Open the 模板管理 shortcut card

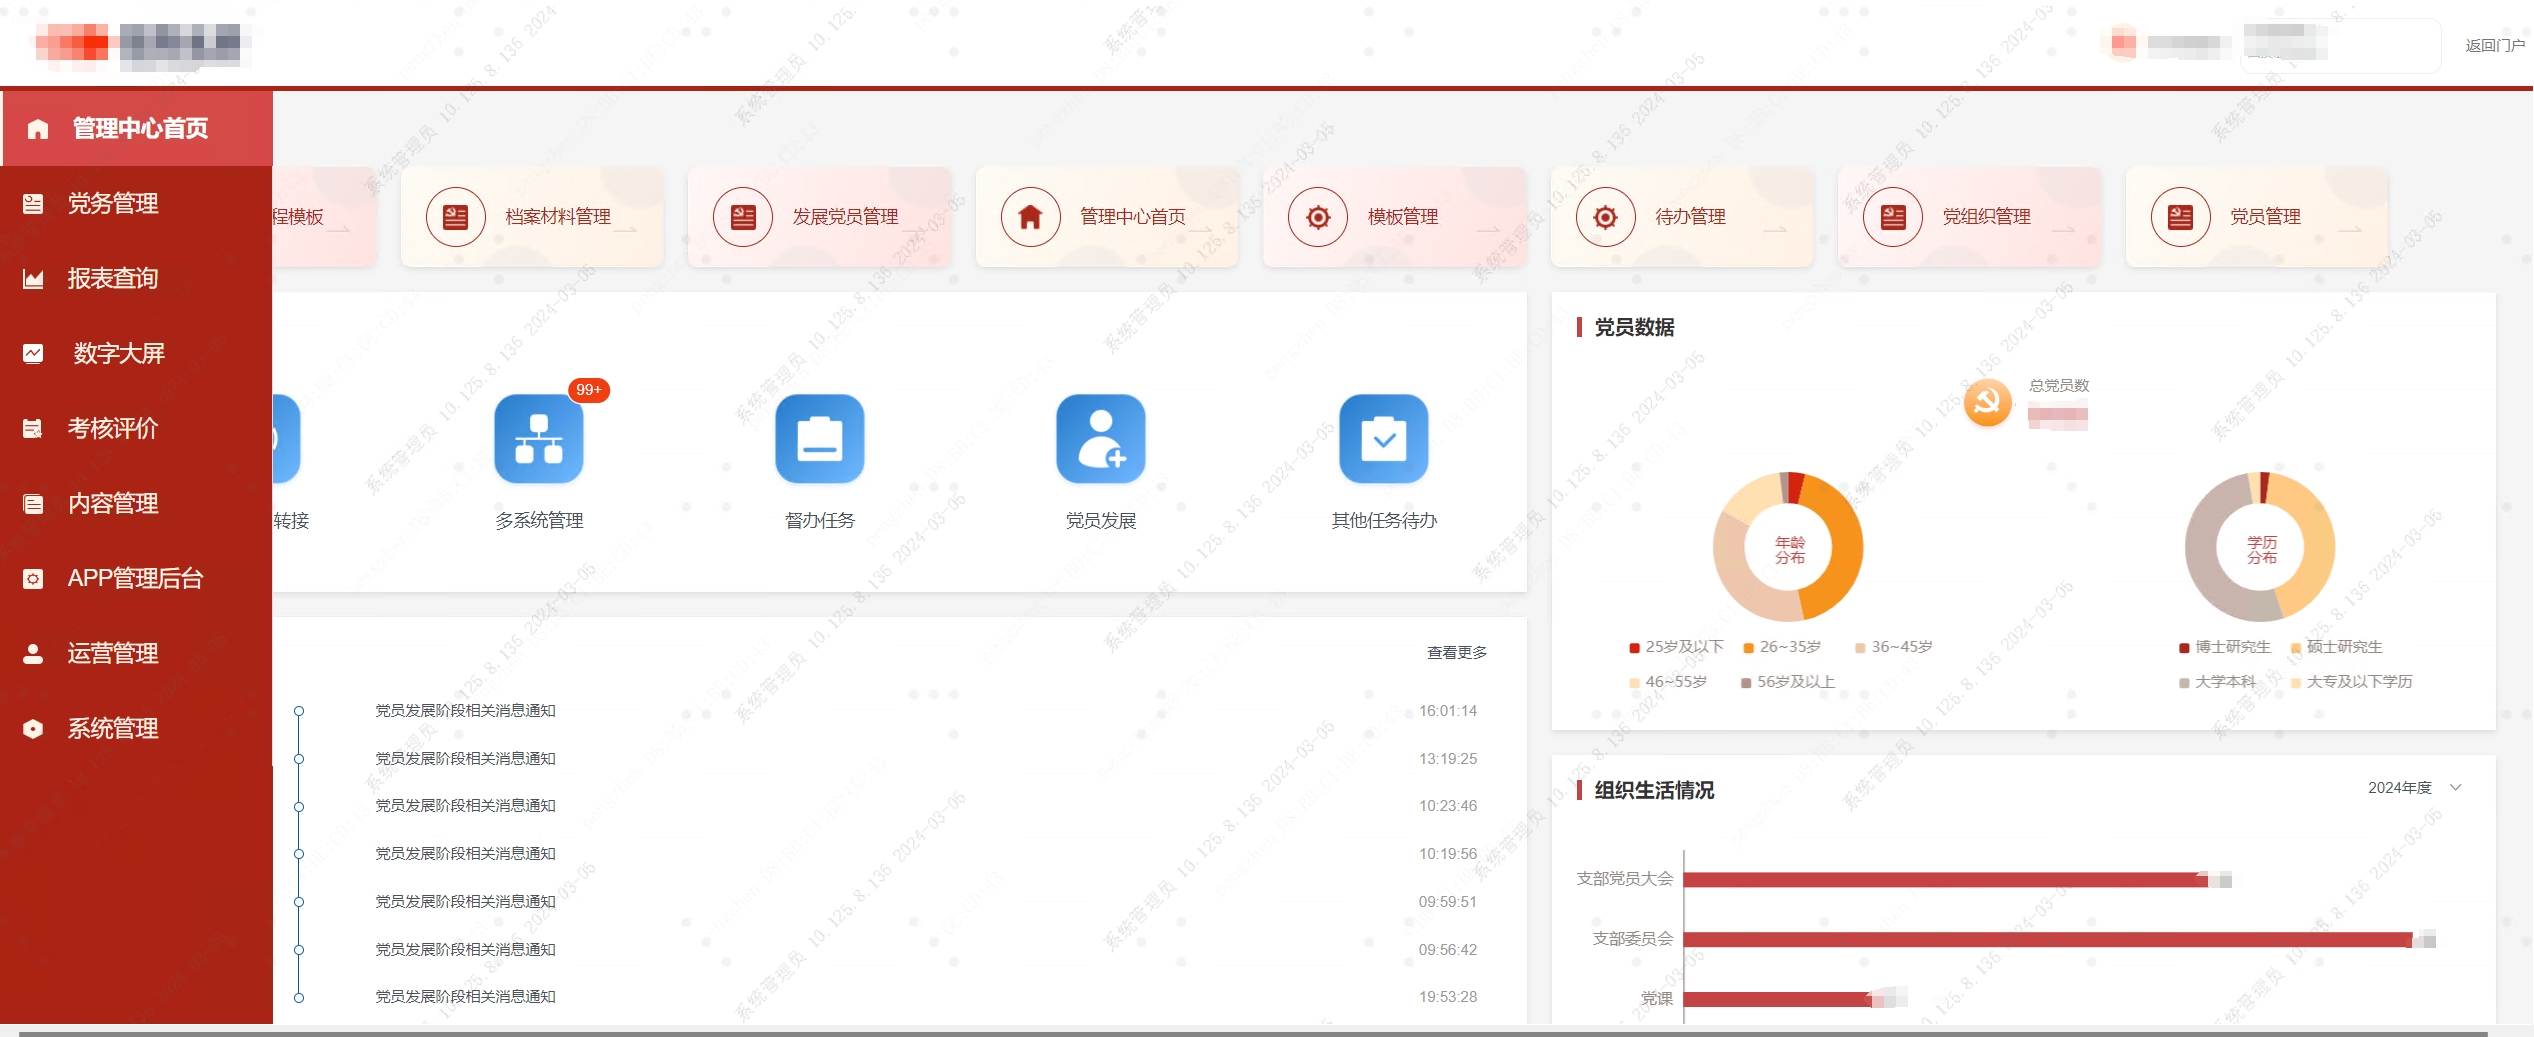coord(1394,217)
